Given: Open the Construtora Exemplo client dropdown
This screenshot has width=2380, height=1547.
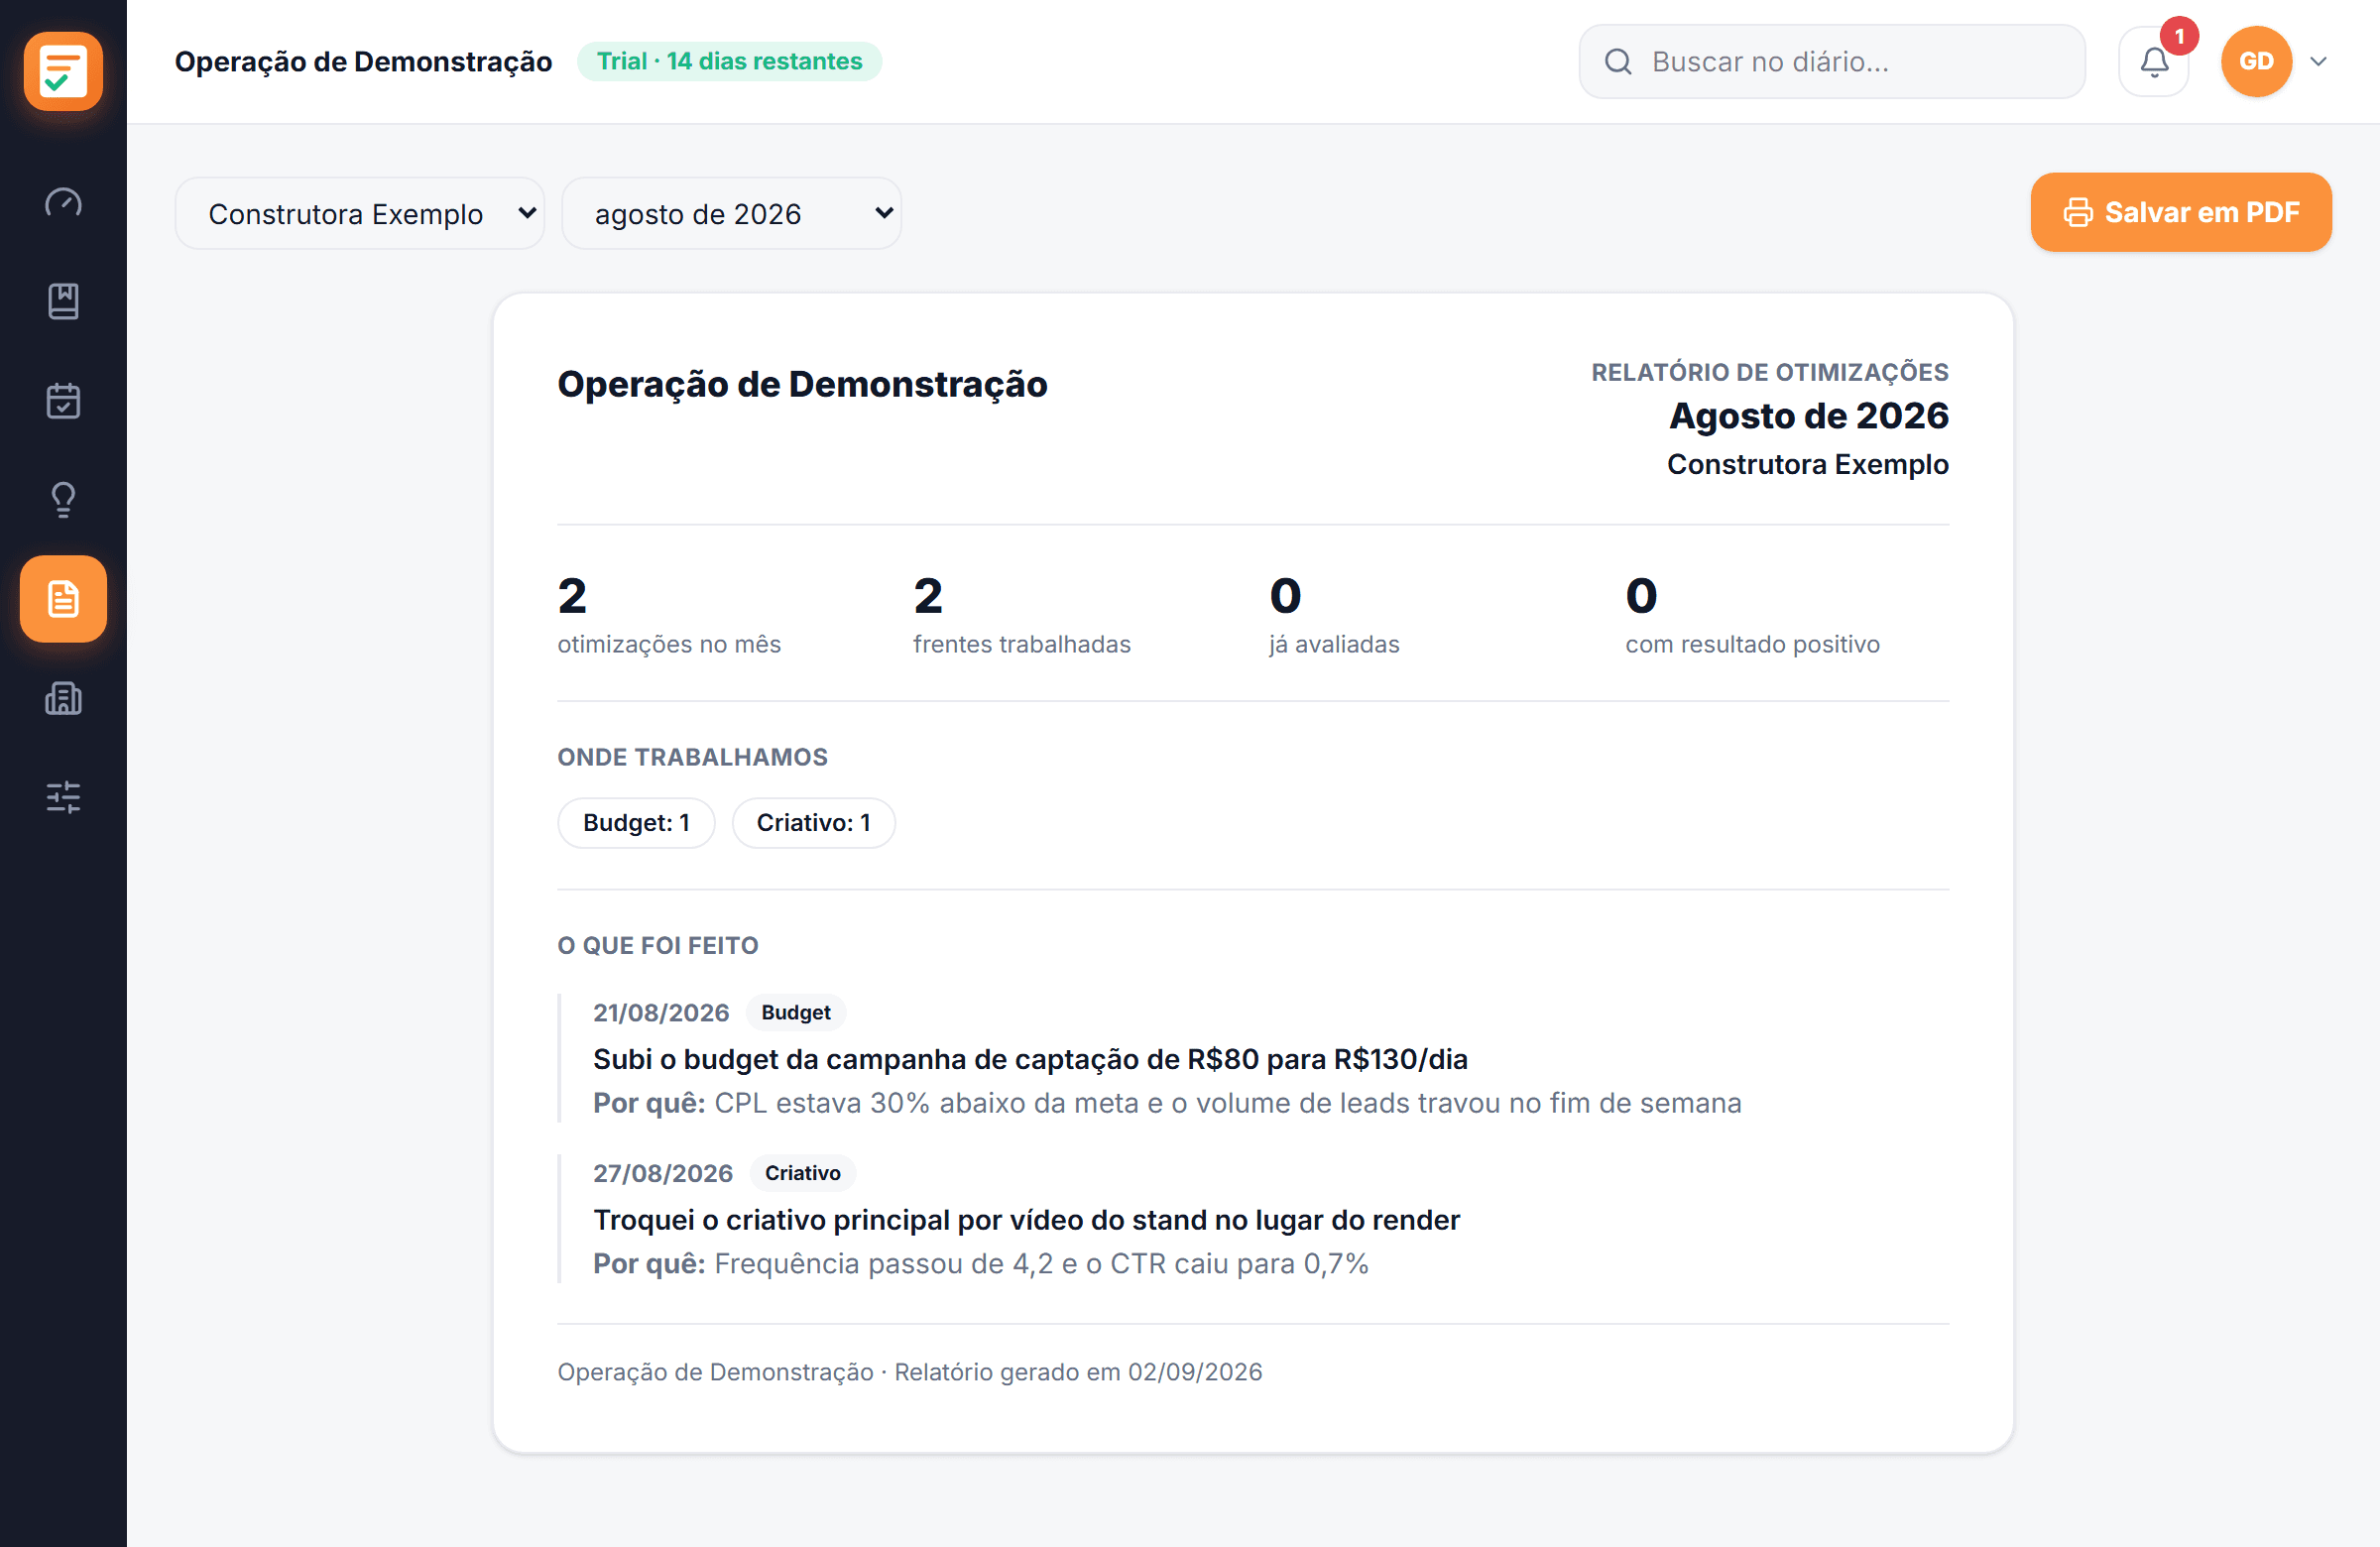Looking at the screenshot, I should click(360, 213).
